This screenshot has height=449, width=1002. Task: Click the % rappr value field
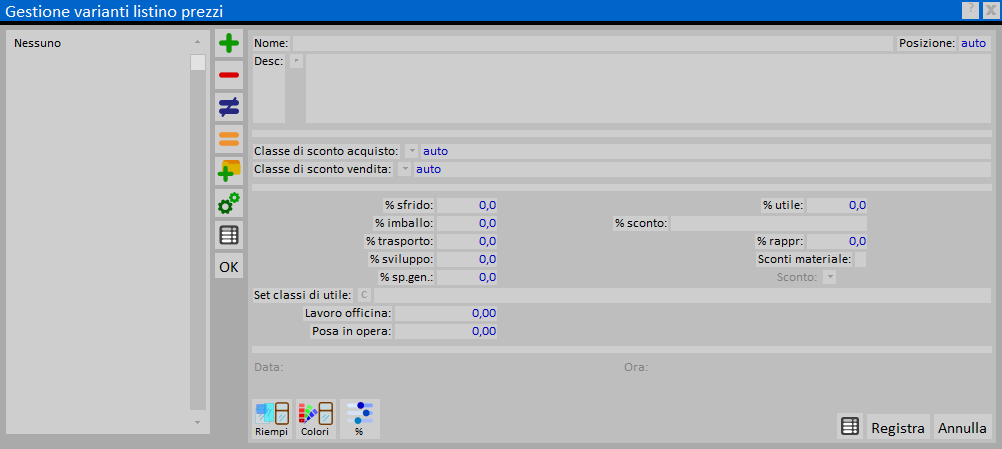click(837, 241)
